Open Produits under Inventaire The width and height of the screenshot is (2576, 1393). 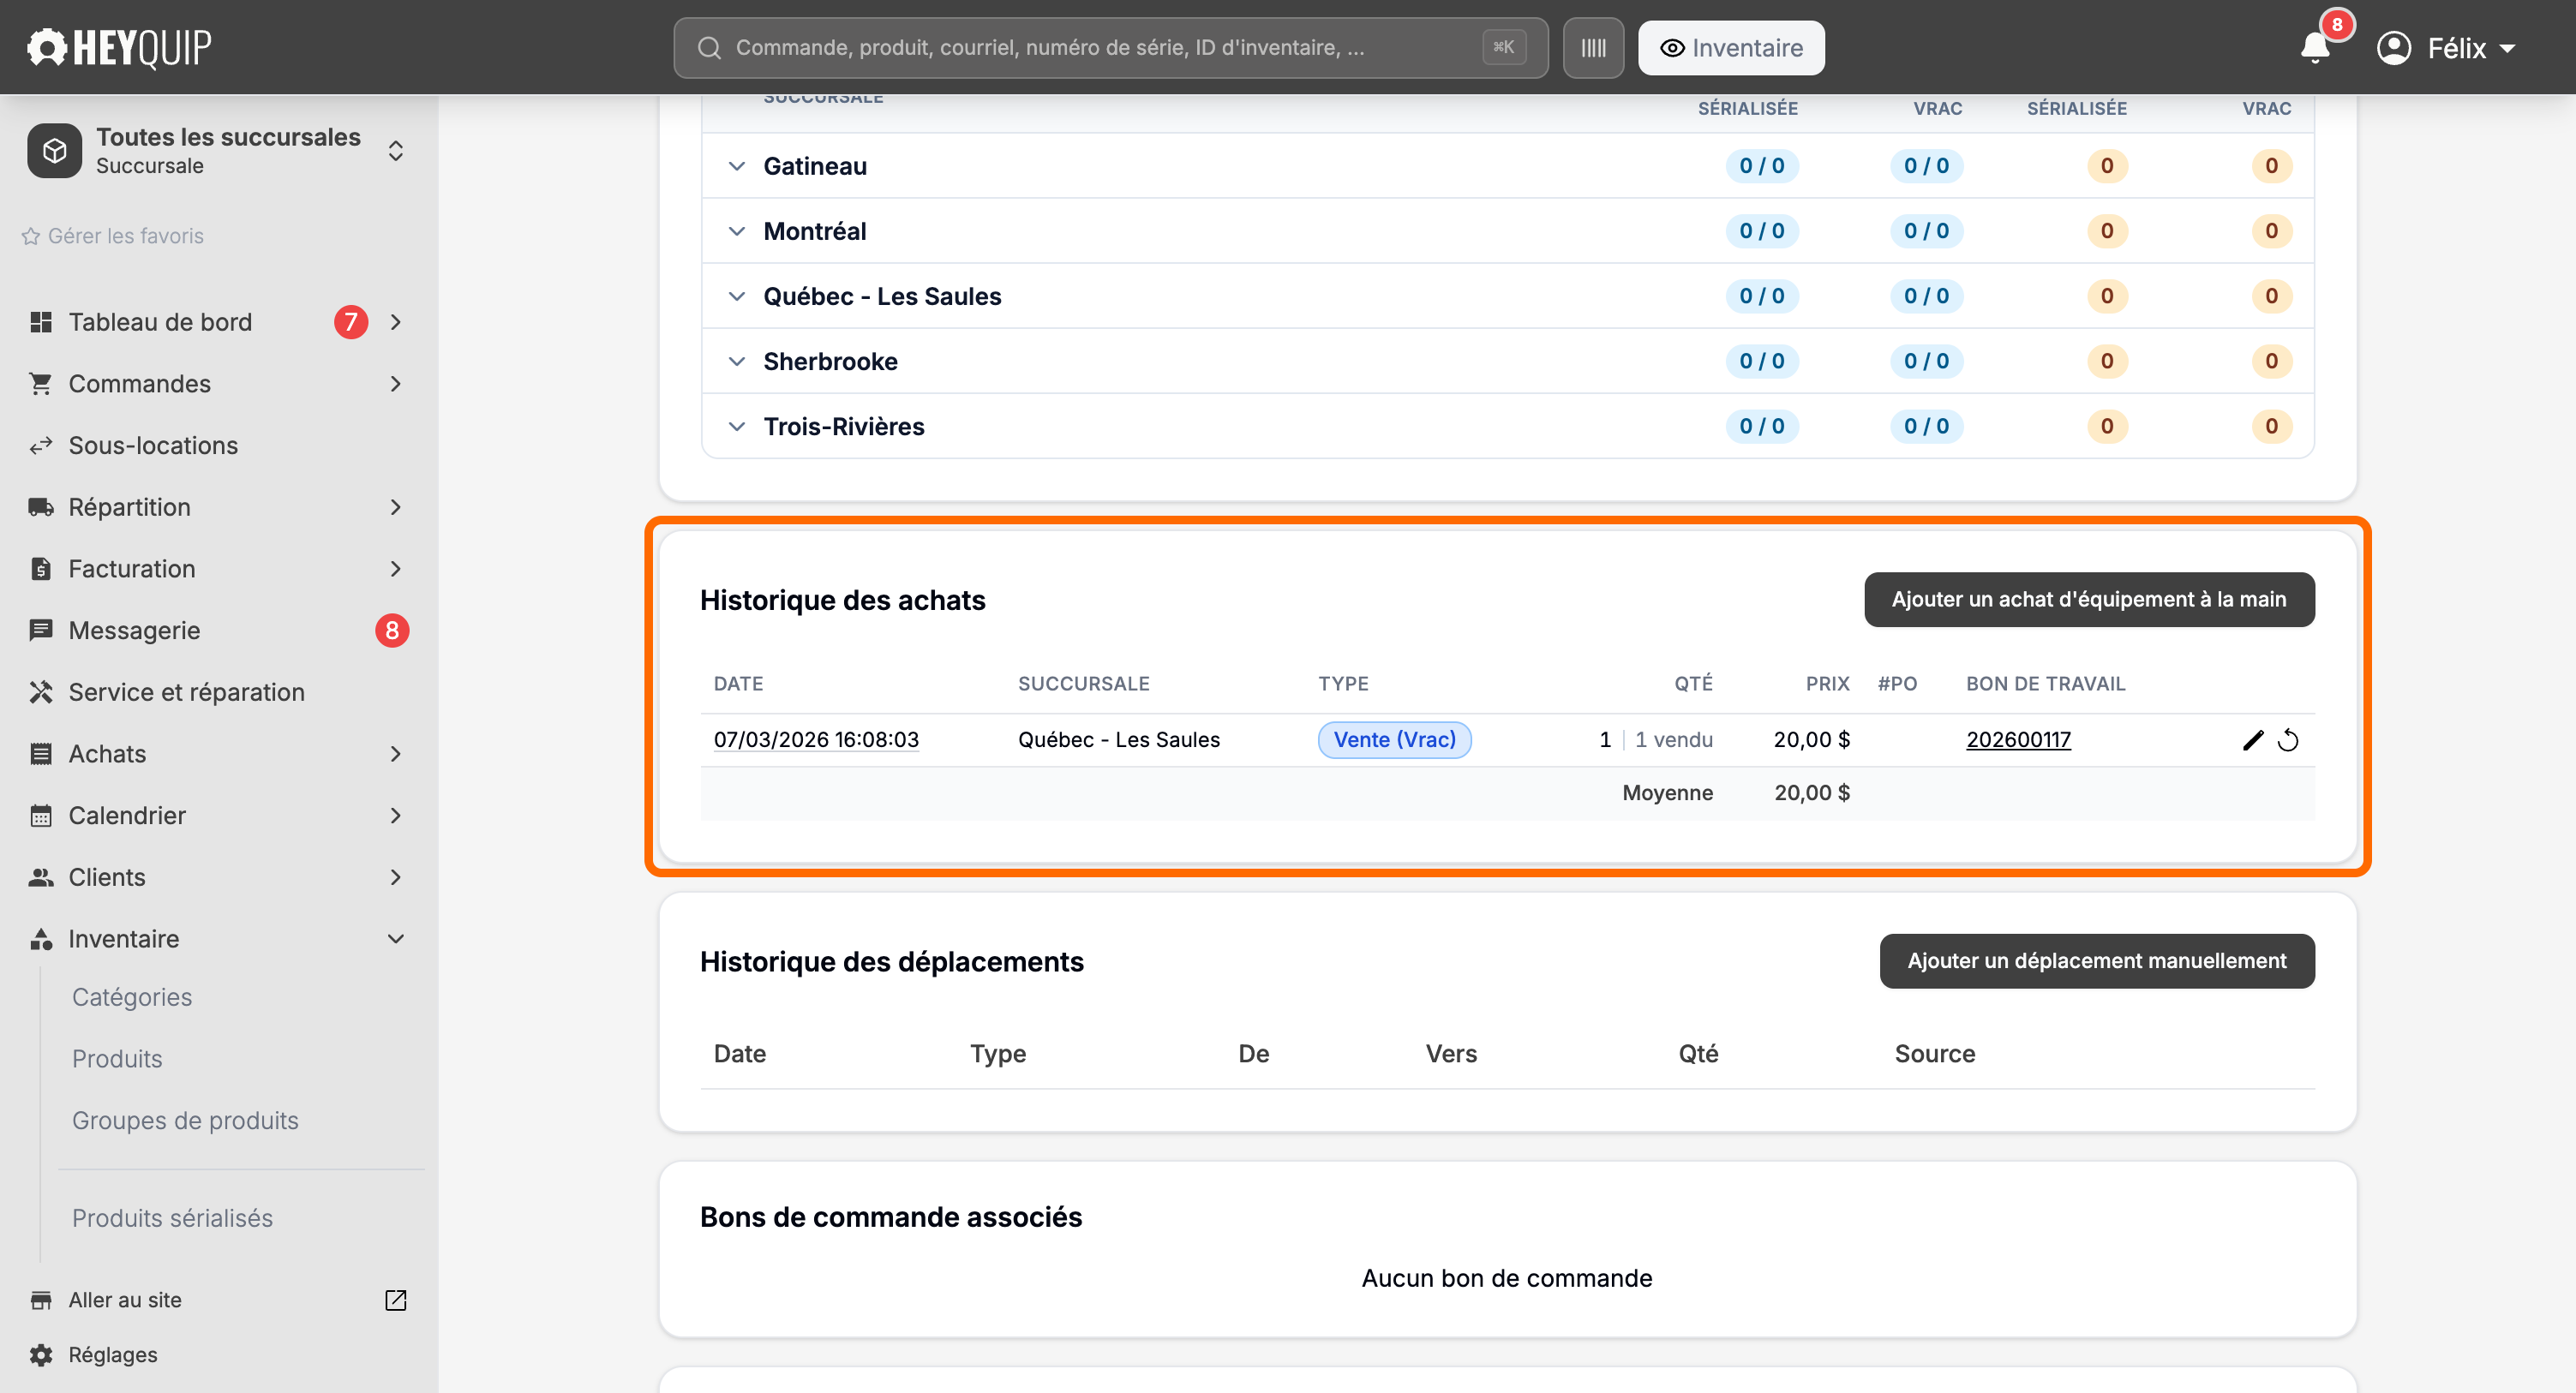coord(117,1059)
